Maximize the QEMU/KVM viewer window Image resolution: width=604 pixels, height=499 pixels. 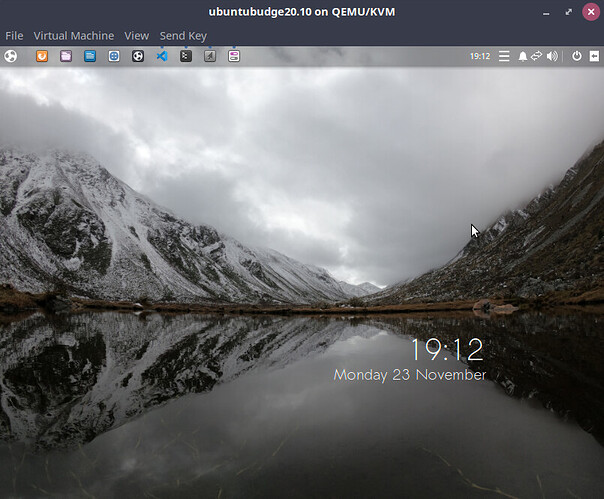(x=569, y=12)
